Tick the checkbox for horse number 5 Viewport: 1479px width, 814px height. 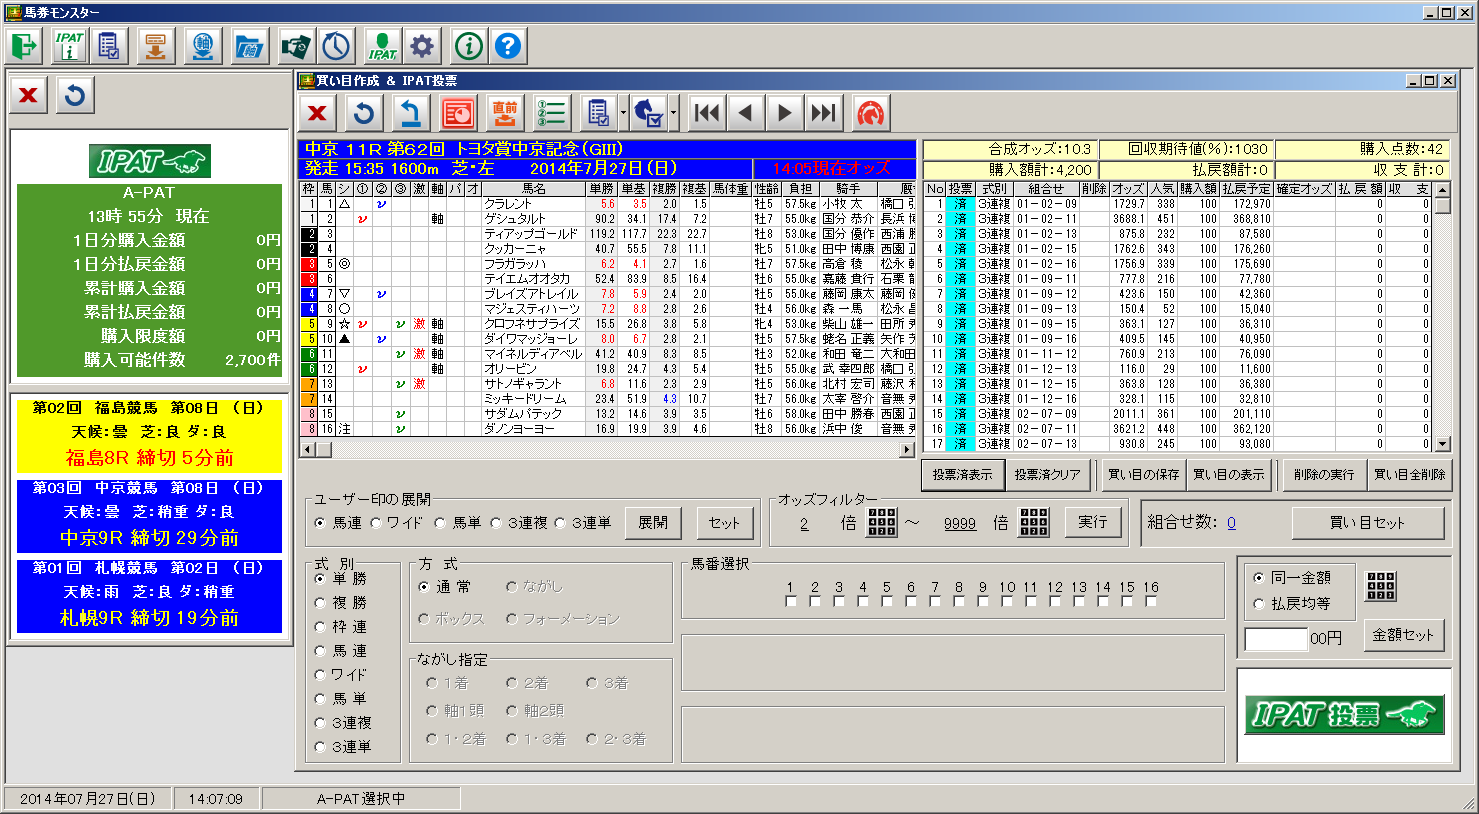pos(887,602)
